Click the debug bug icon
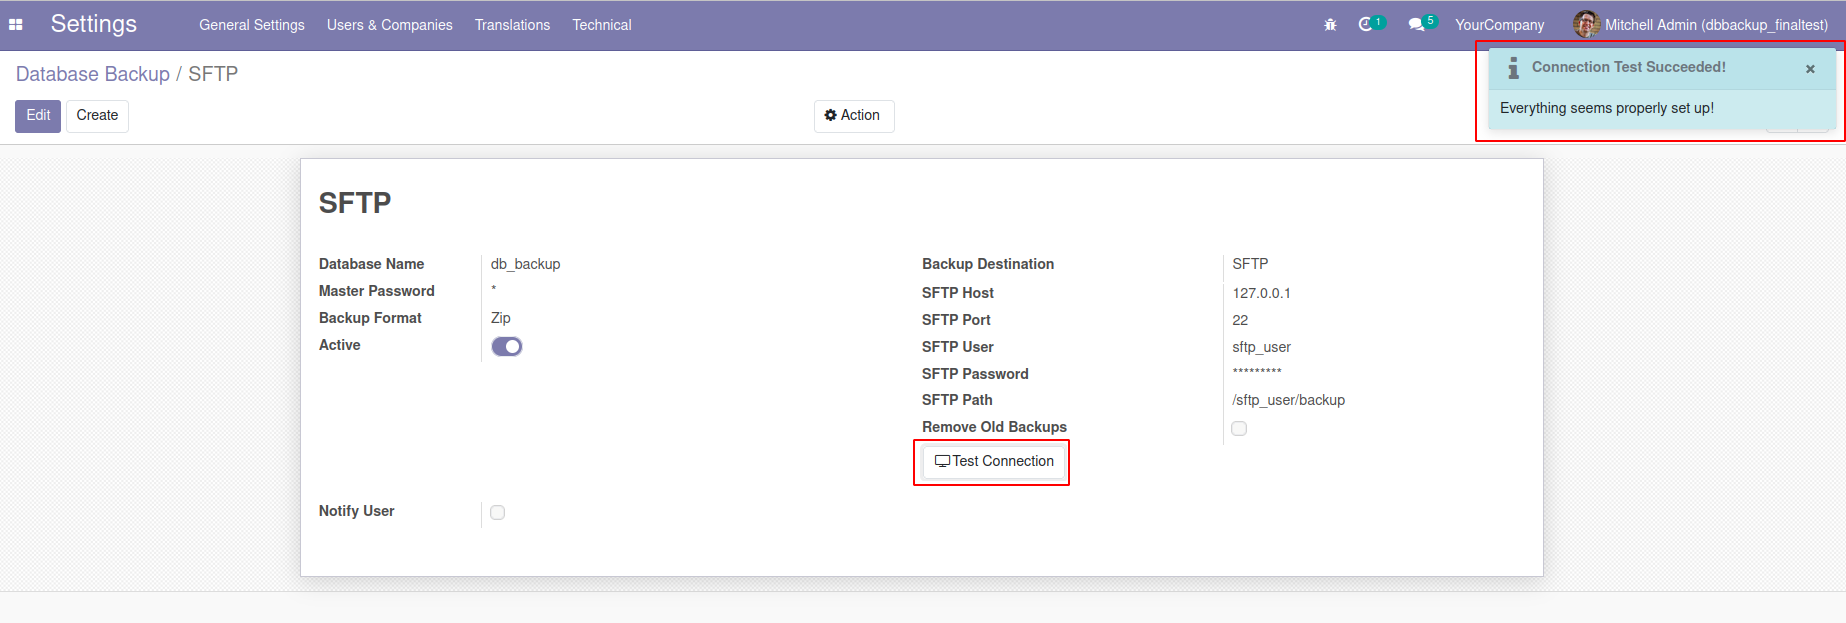This screenshot has width=1846, height=623. click(x=1330, y=25)
